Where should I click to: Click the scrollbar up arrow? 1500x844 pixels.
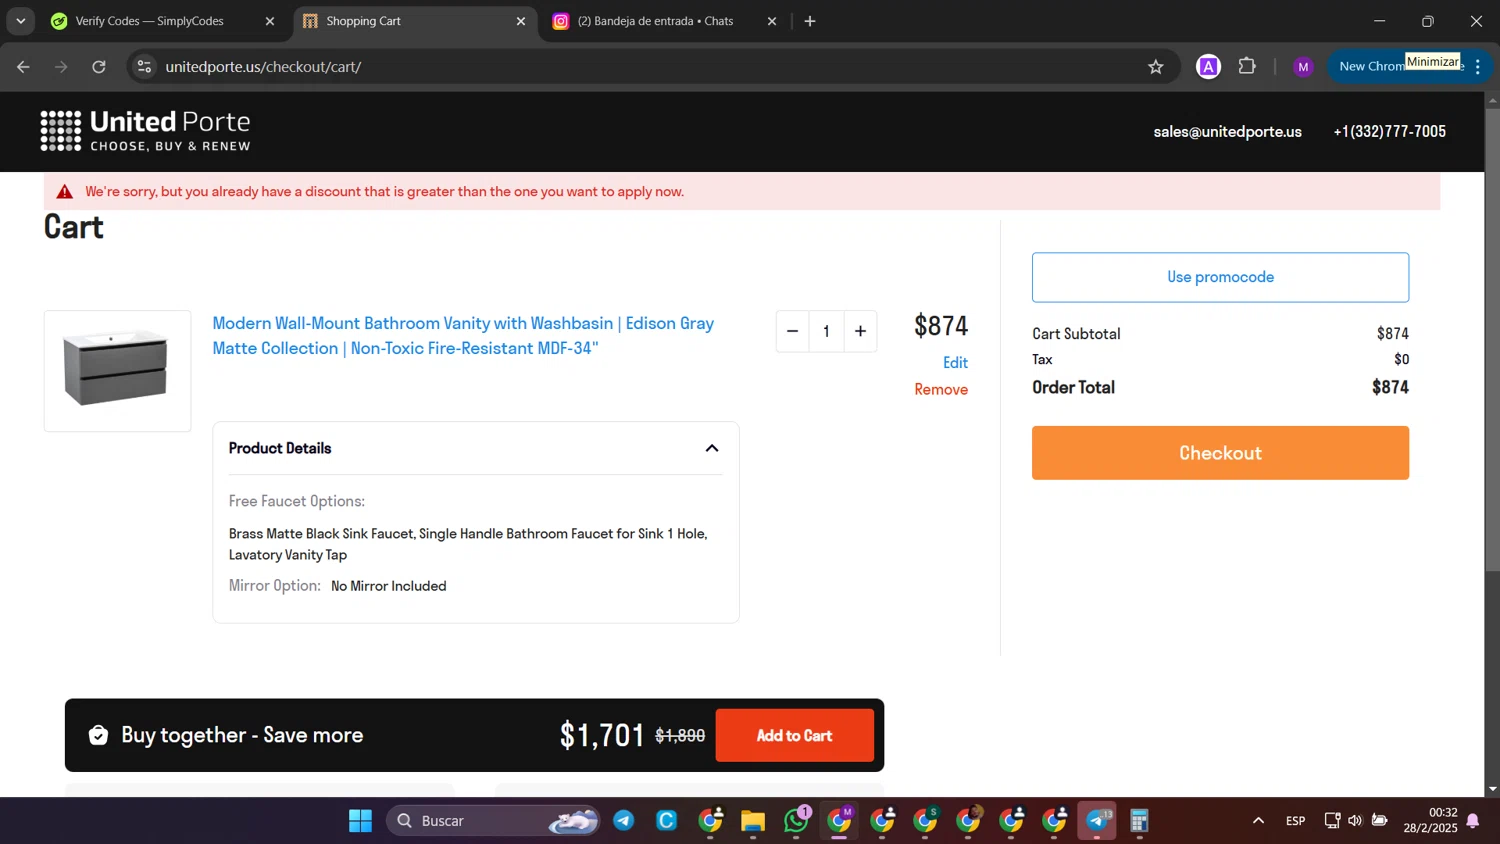pyautogui.click(x=1492, y=100)
